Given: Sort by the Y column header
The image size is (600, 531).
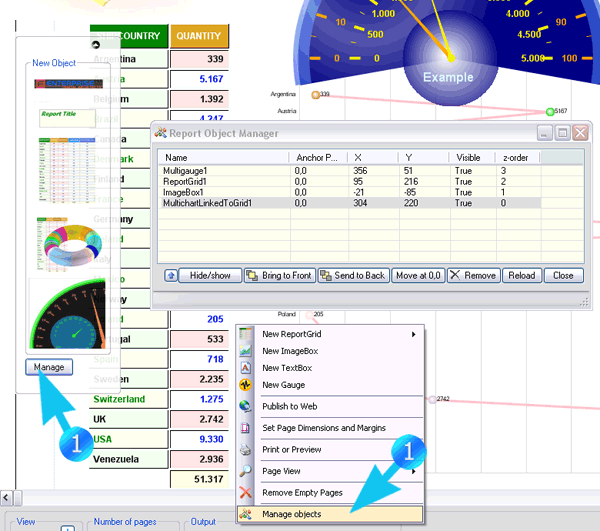Looking at the screenshot, I should [x=424, y=158].
